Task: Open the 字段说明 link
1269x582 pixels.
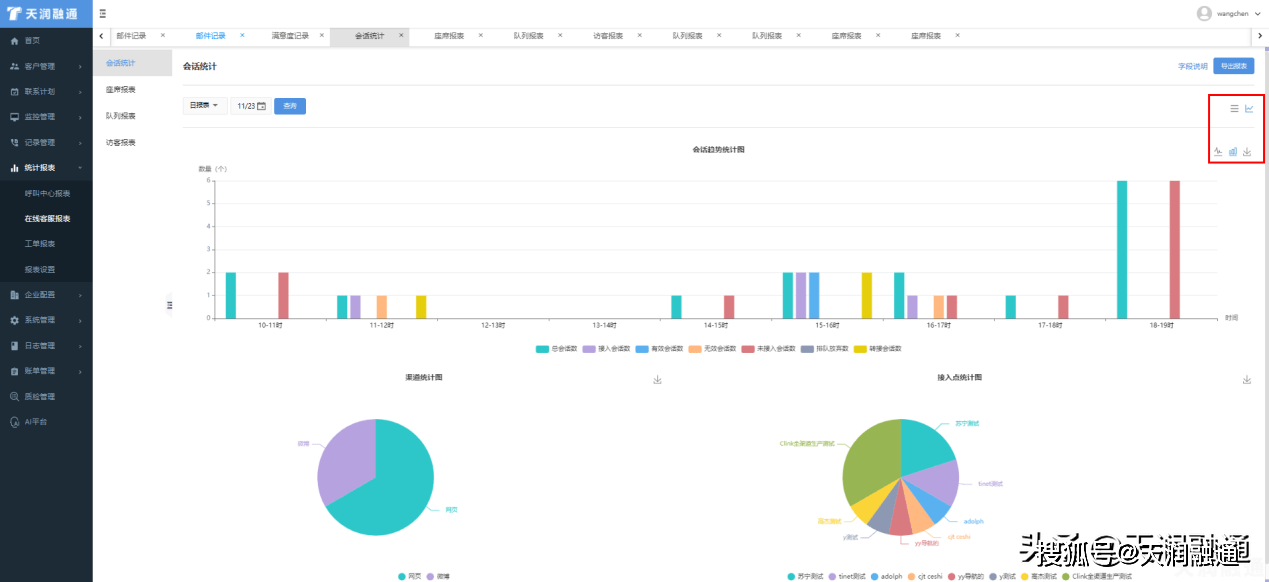Action: (x=1192, y=67)
